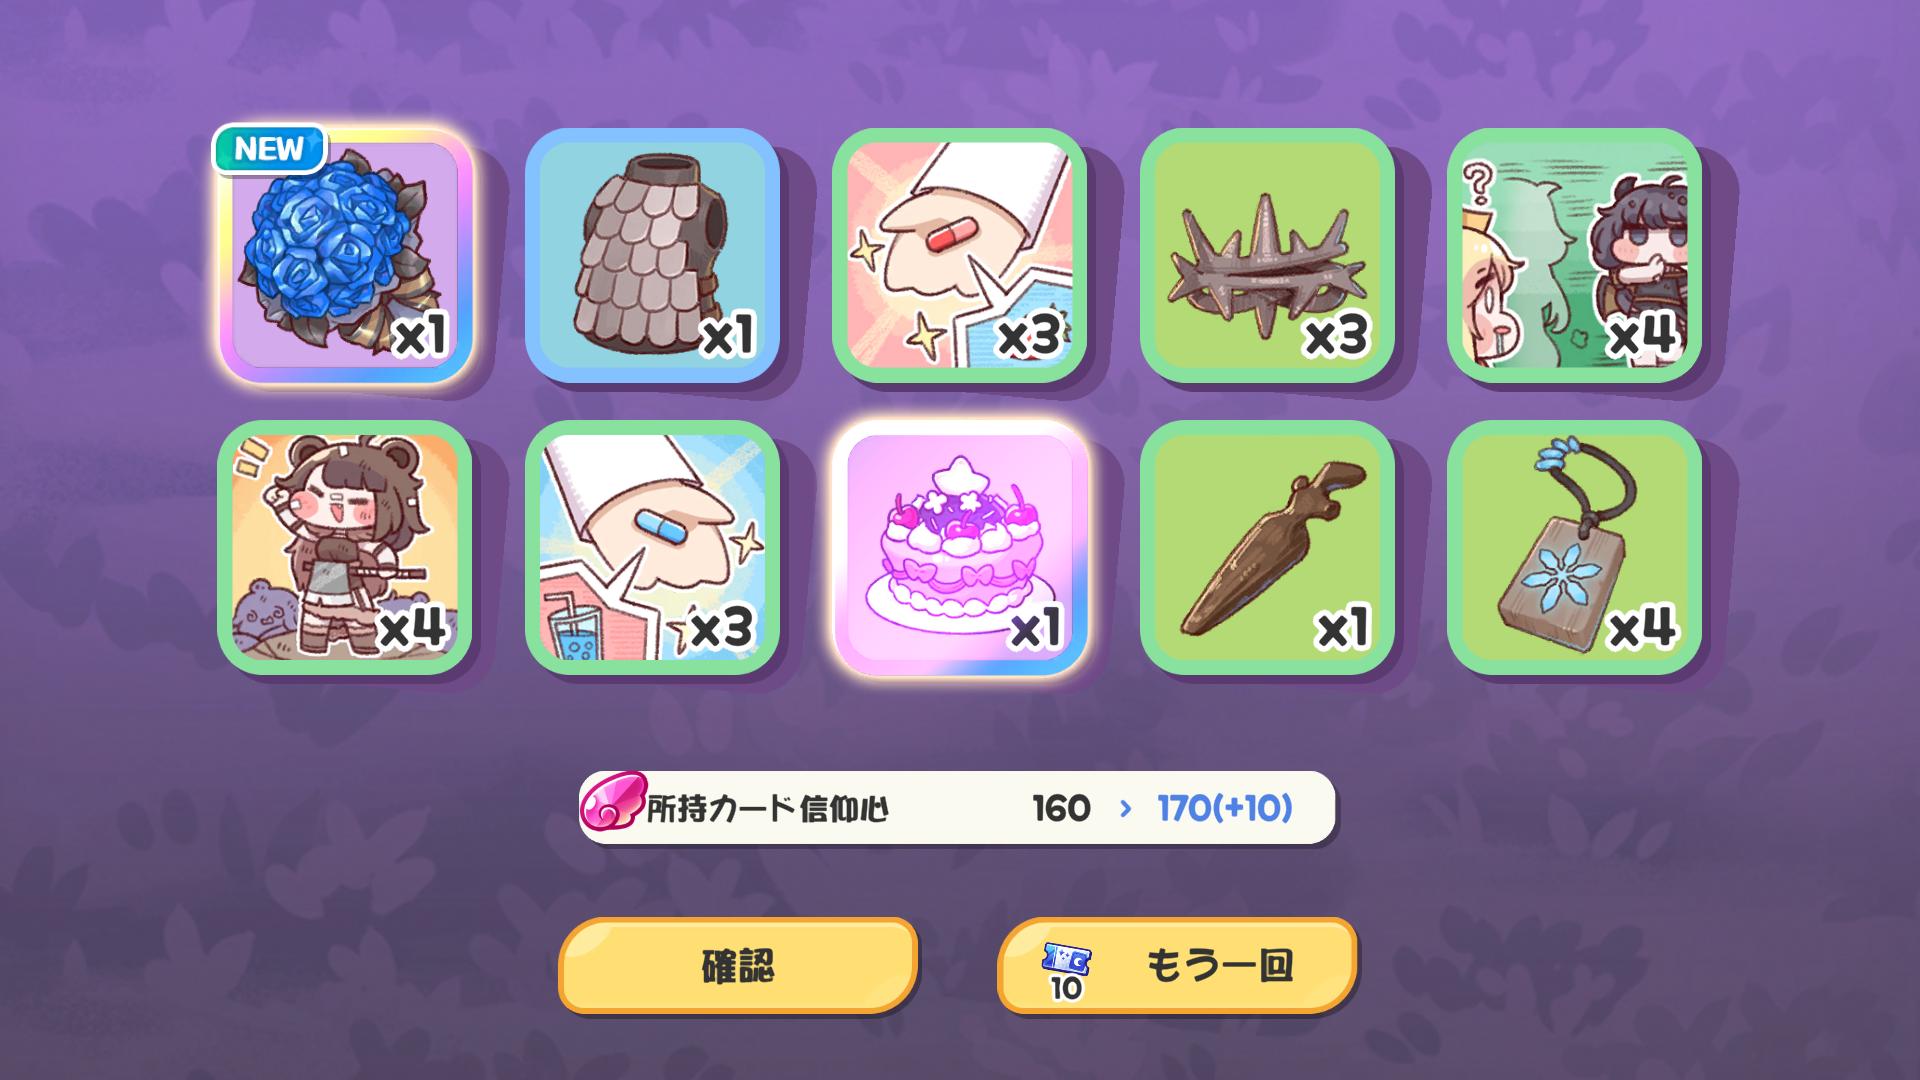The width and height of the screenshot is (1920, 1080).
Task: Select the spiked thorn crown item
Action: pos(1267,256)
